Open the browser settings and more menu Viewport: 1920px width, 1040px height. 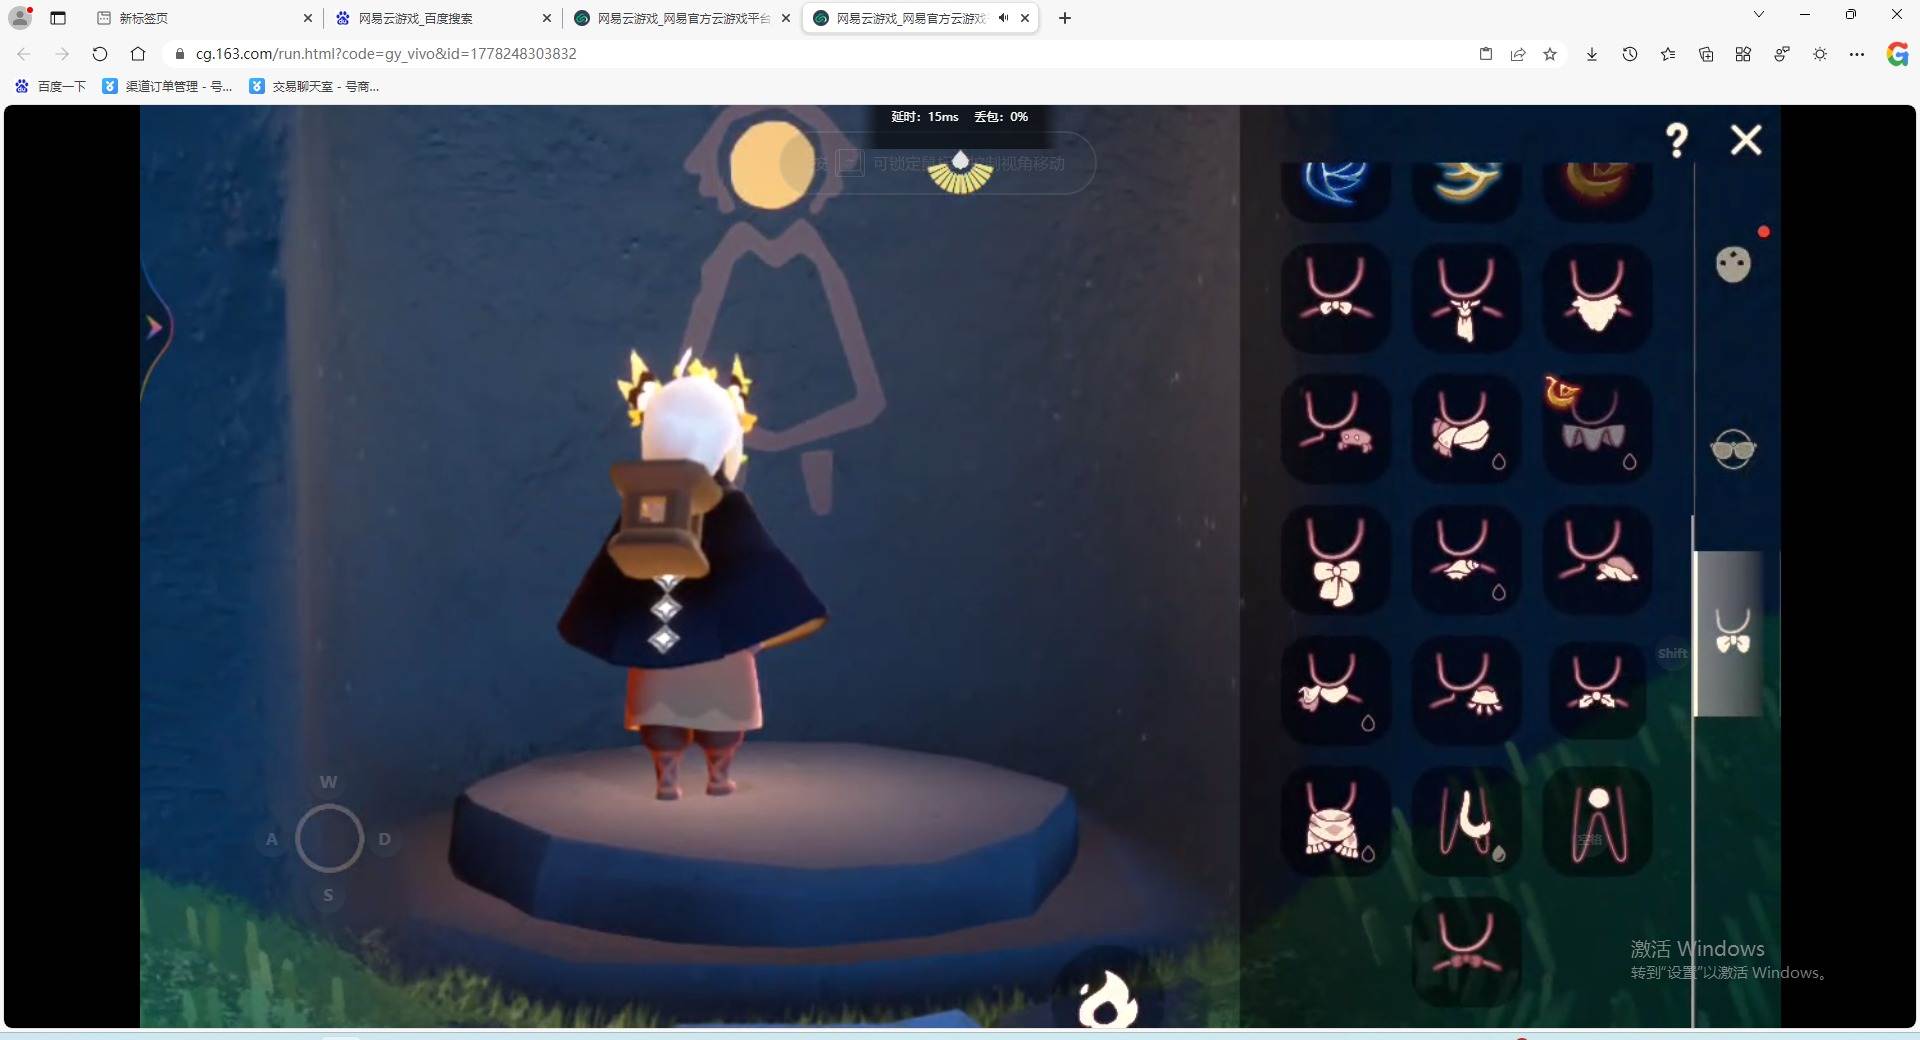1857,54
